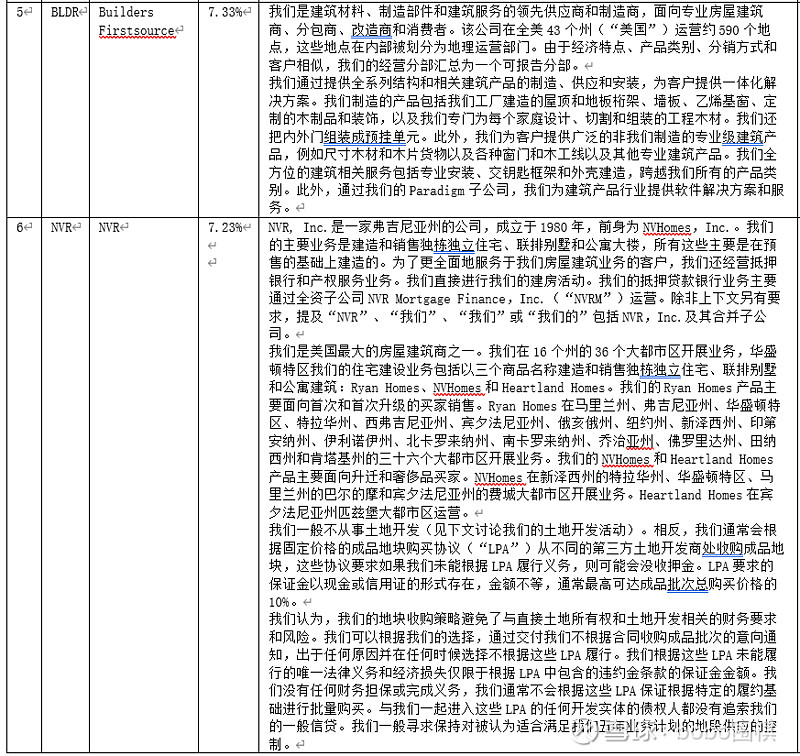The image size is (800, 756).
Task: Click the year "1980" in the NVR description
Action: point(555,227)
